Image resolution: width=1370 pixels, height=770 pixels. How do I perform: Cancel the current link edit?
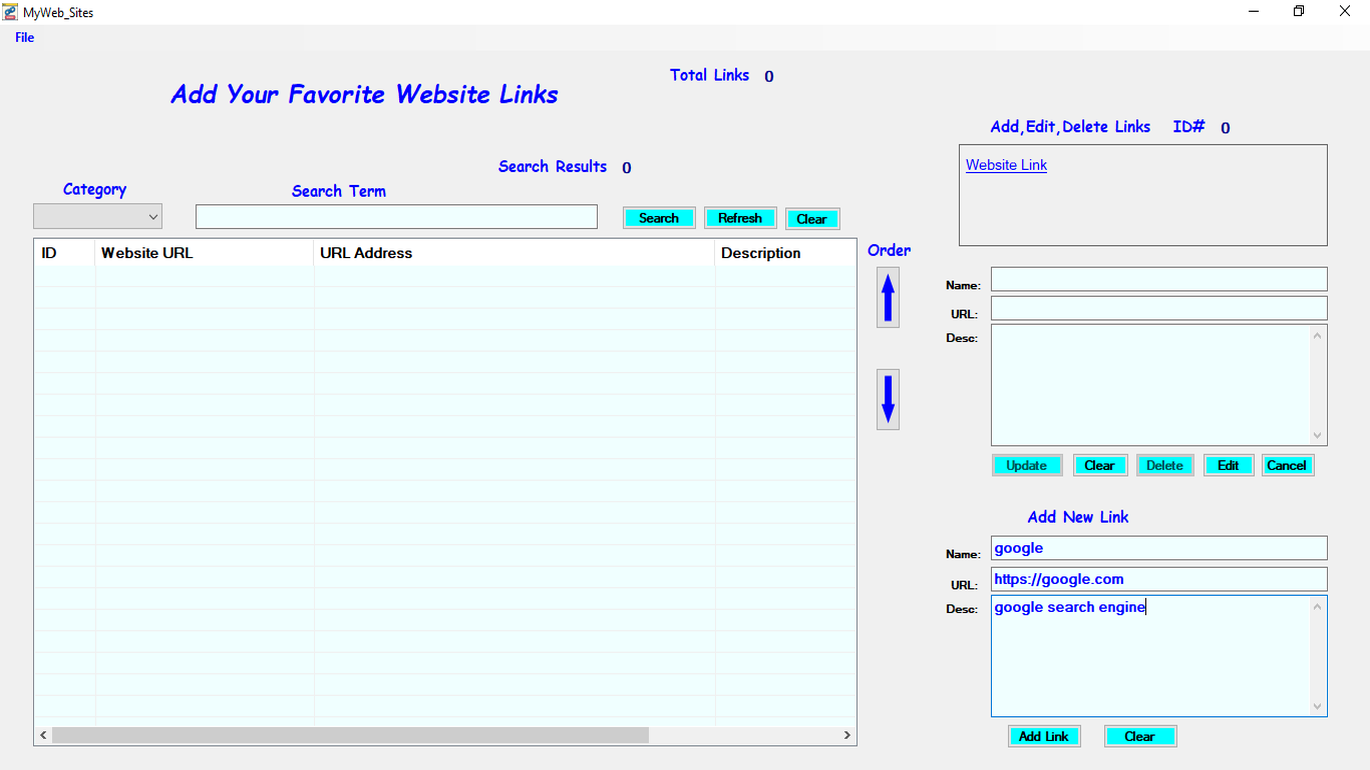point(1287,464)
